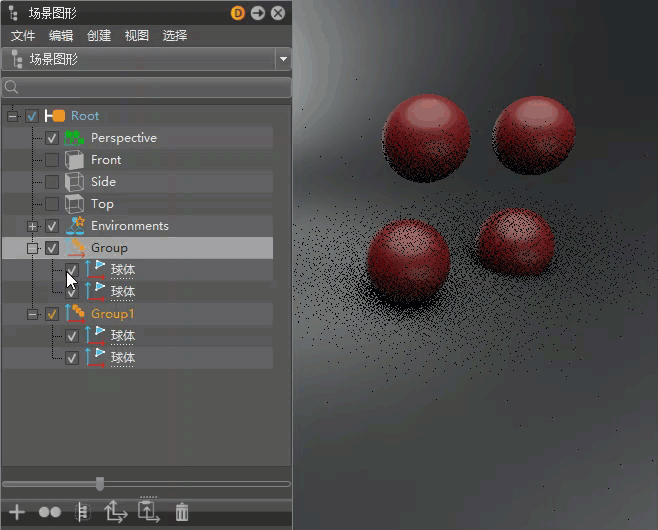Click the orange D dock button in title bar
The image size is (658, 530).
(238, 13)
